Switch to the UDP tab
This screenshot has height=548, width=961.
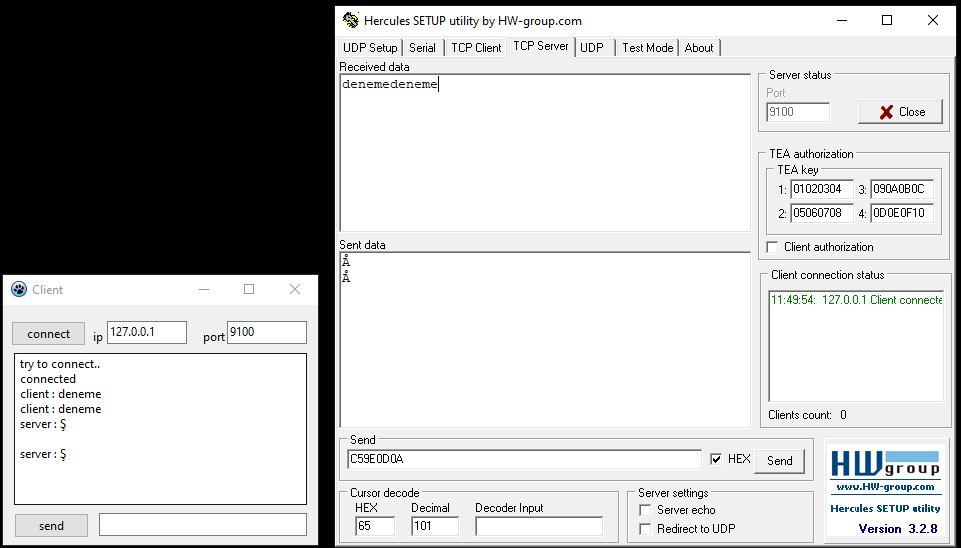click(592, 48)
